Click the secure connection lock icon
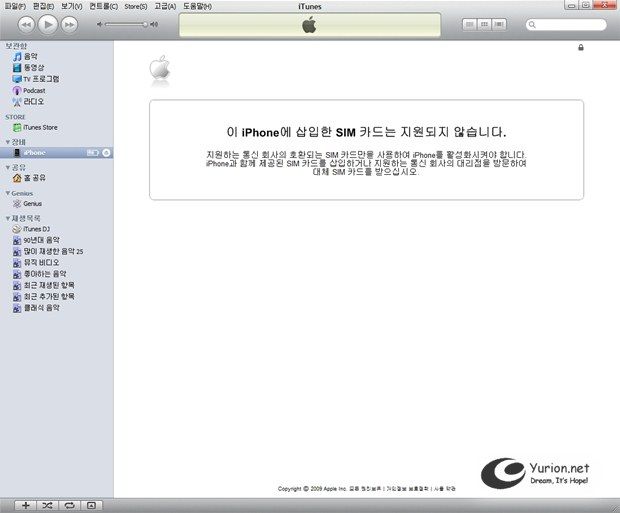 click(x=581, y=48)
